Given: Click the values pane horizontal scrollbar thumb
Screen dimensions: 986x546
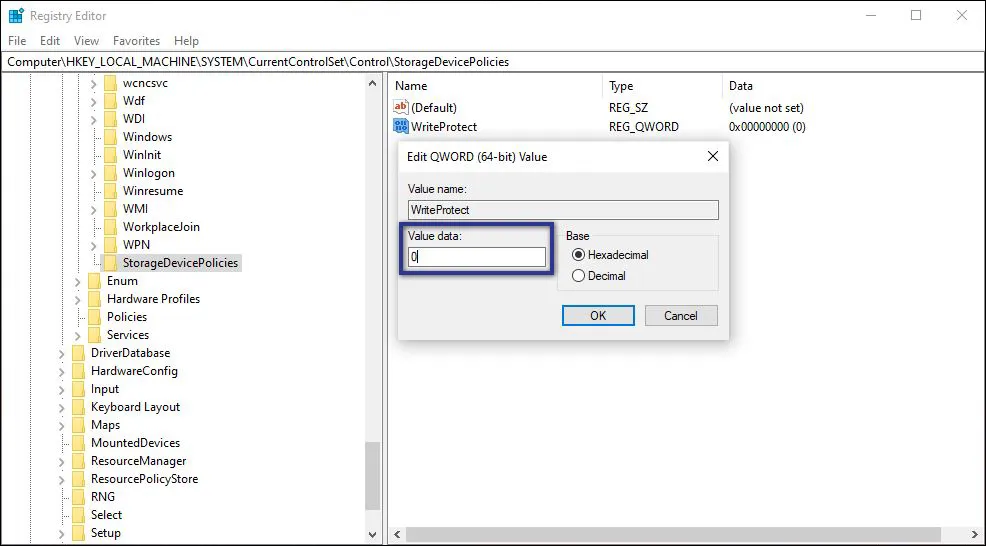Looking at the screenshot, I should pyautogui.click(x=673, y=535).
